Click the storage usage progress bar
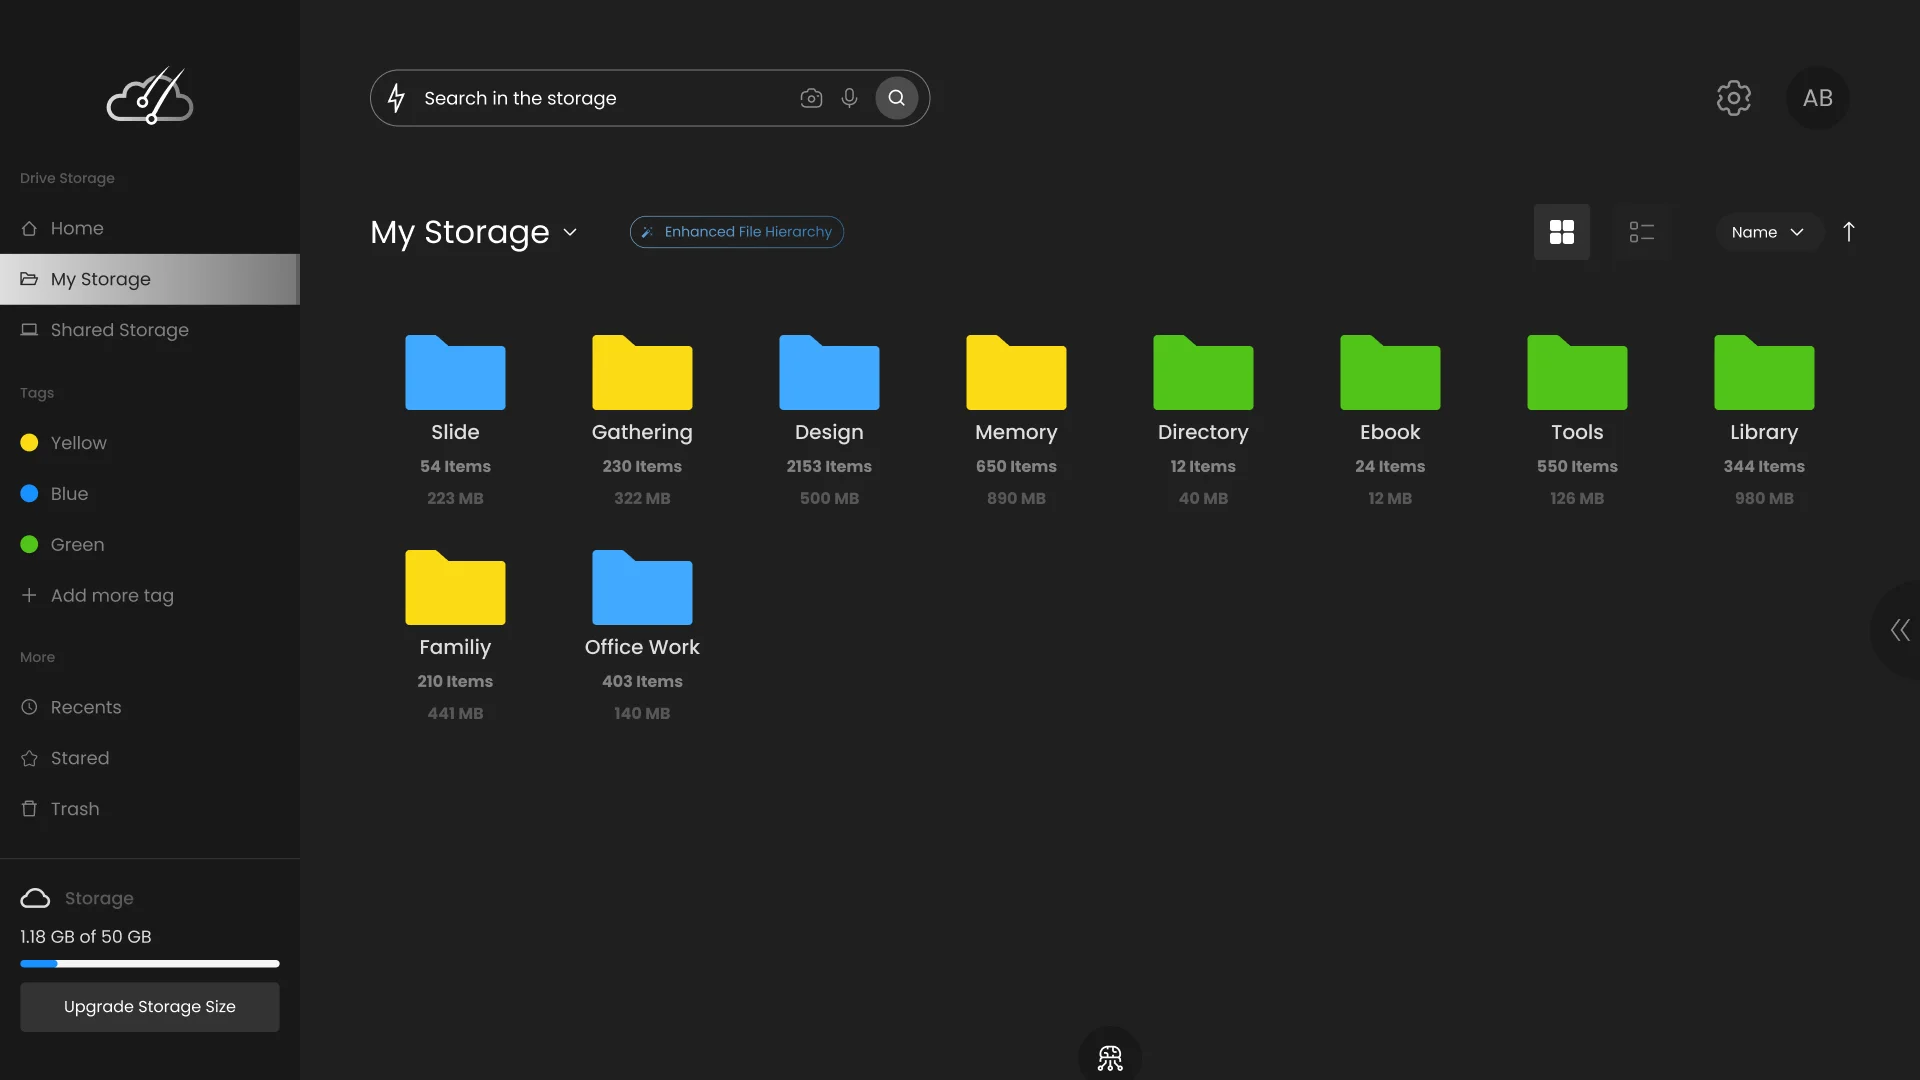 click(150, 964)
